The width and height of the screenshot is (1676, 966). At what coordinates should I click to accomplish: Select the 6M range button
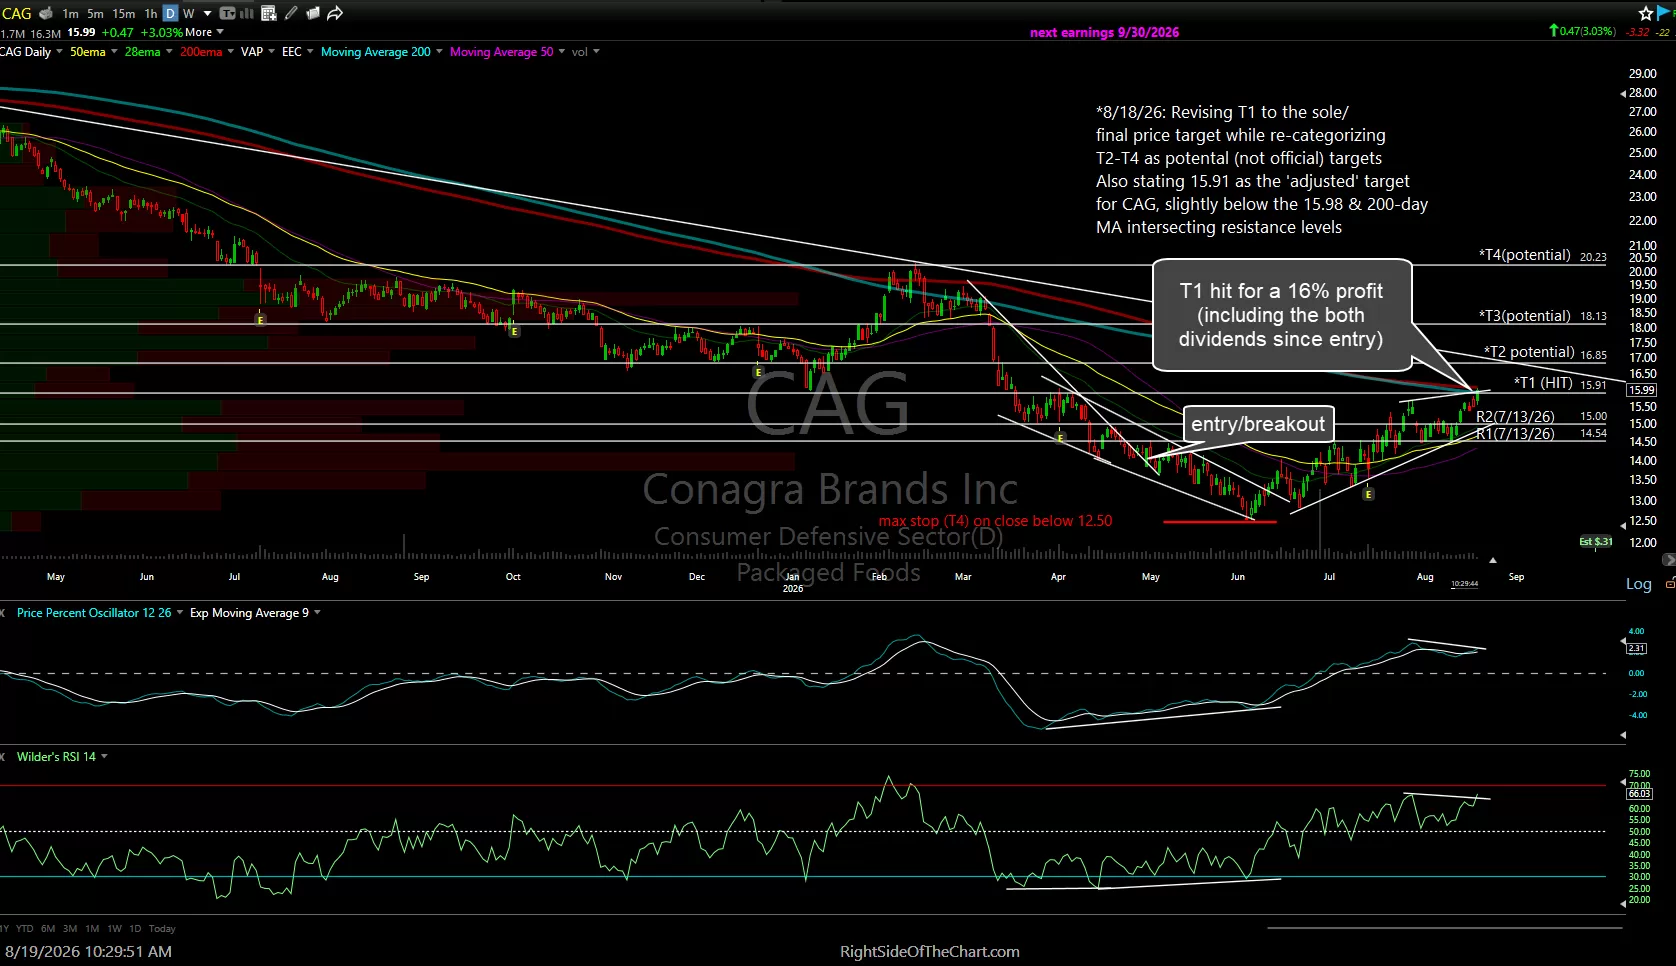pyautogui.click(x=48, y=929)
